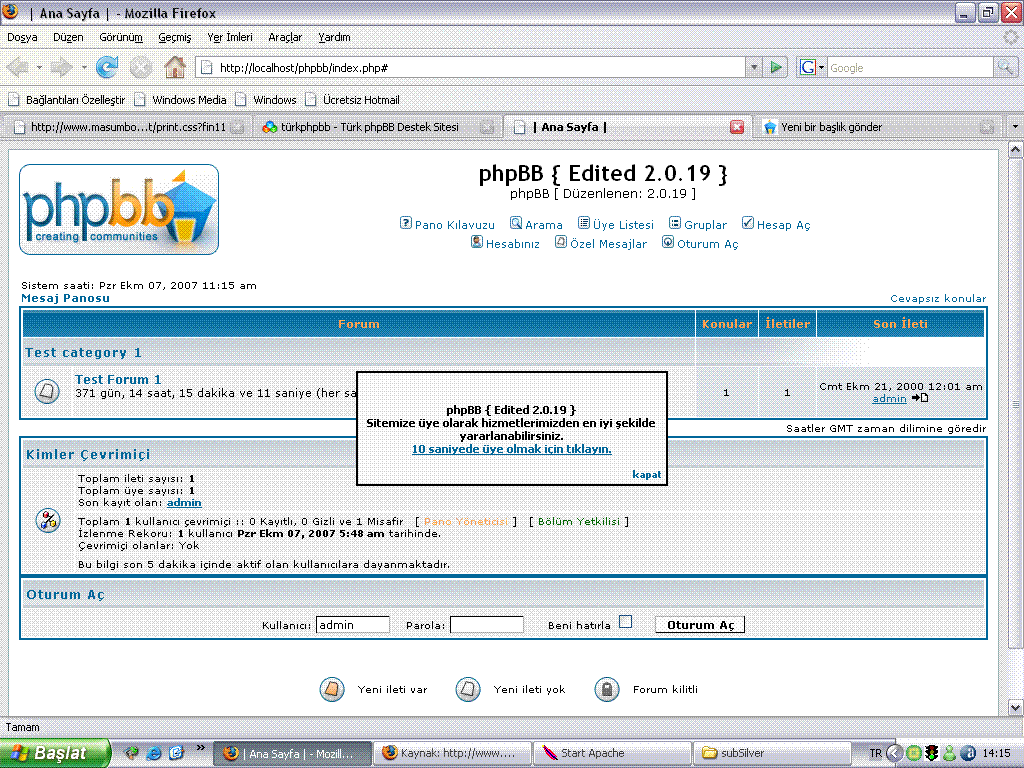Open the subSilver folder taskbar button

772,753
